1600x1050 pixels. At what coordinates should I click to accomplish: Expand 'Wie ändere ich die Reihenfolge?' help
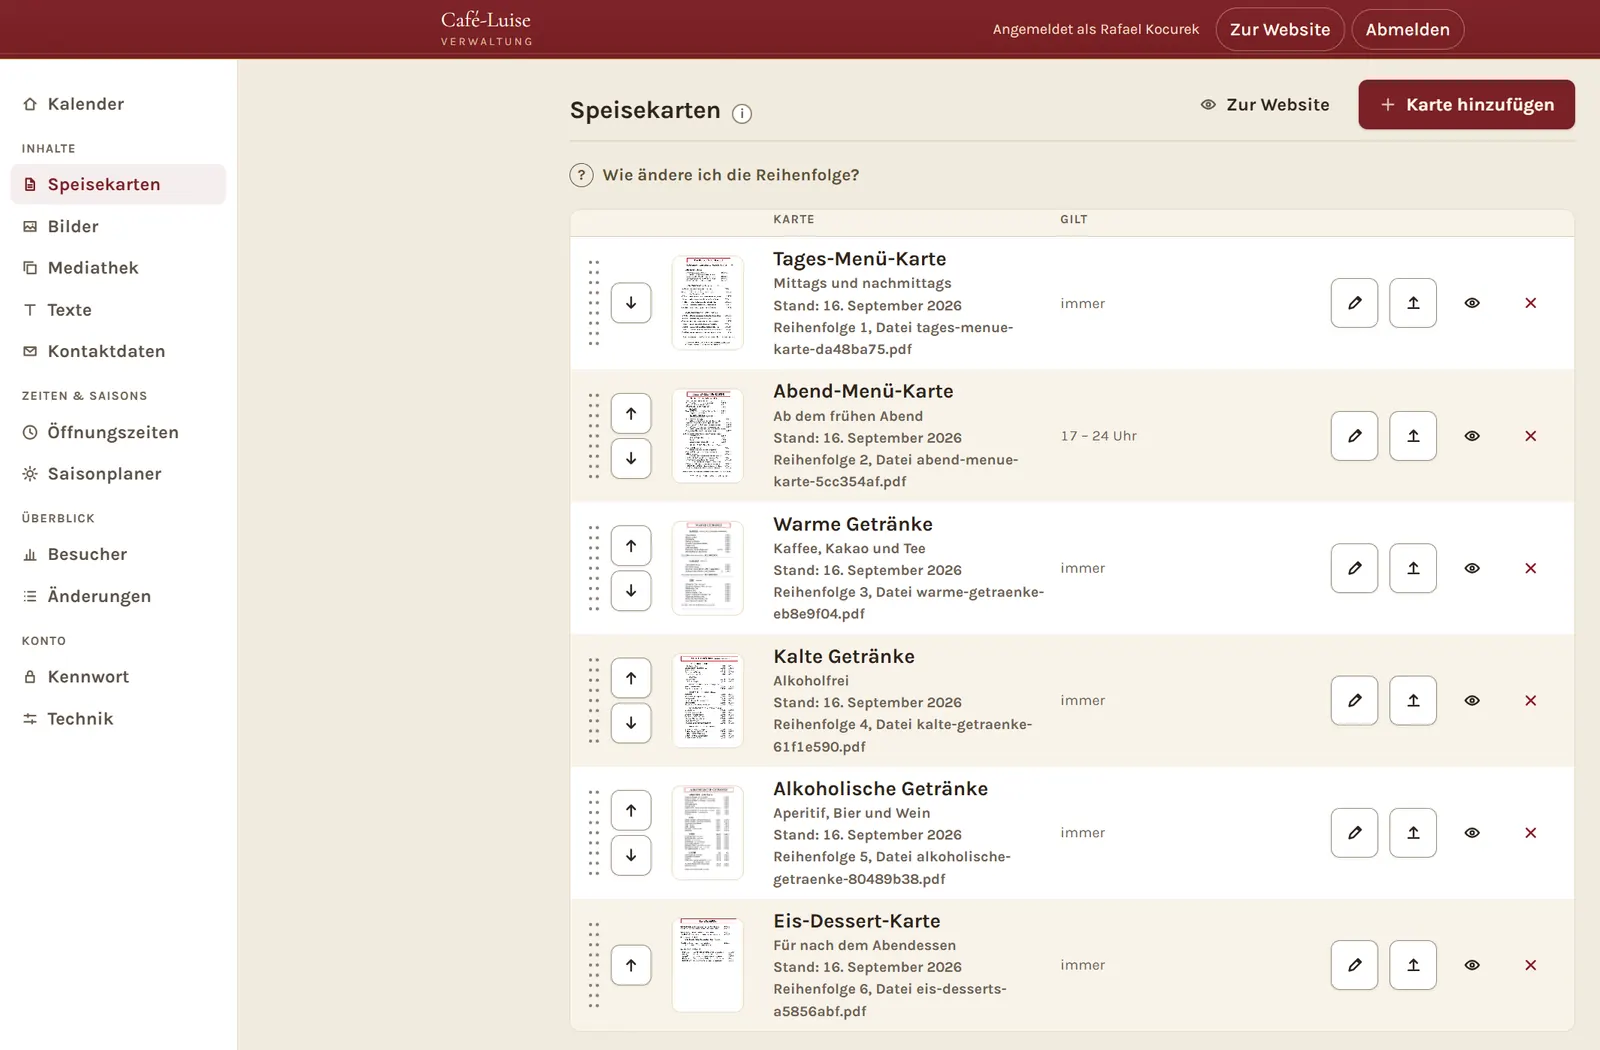pyautogui.click(x=715, y=175)
